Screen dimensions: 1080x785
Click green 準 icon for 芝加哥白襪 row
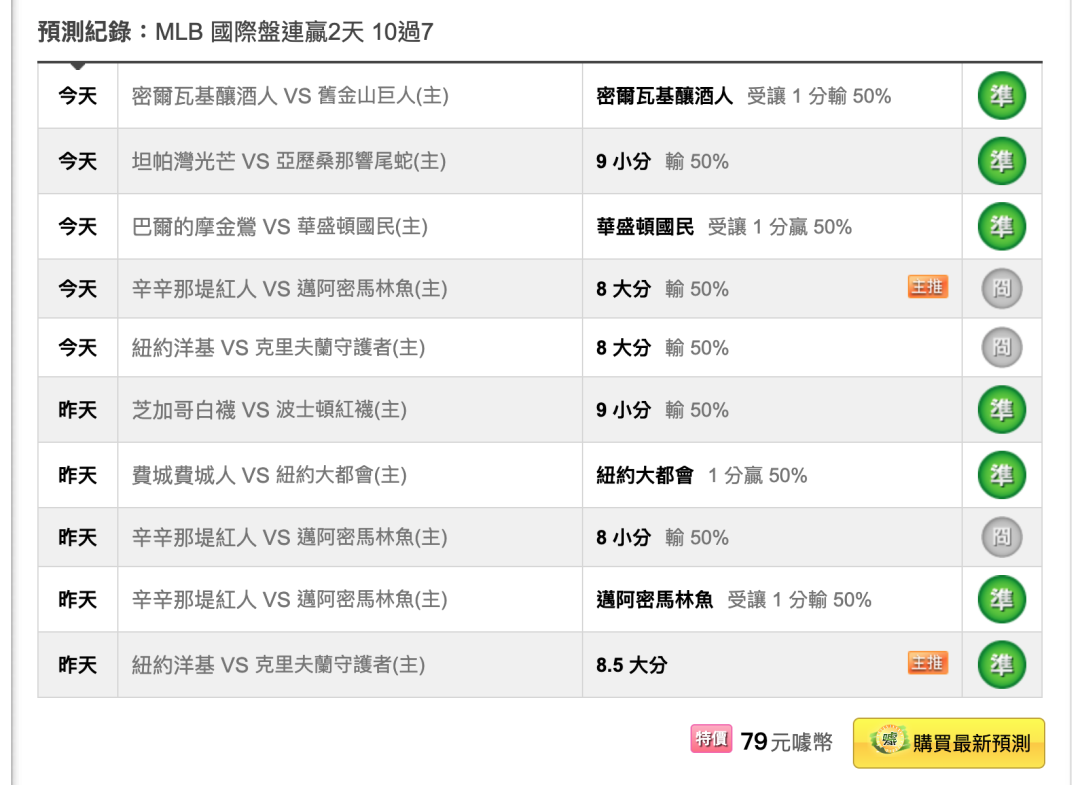[x=1001, y=410]
